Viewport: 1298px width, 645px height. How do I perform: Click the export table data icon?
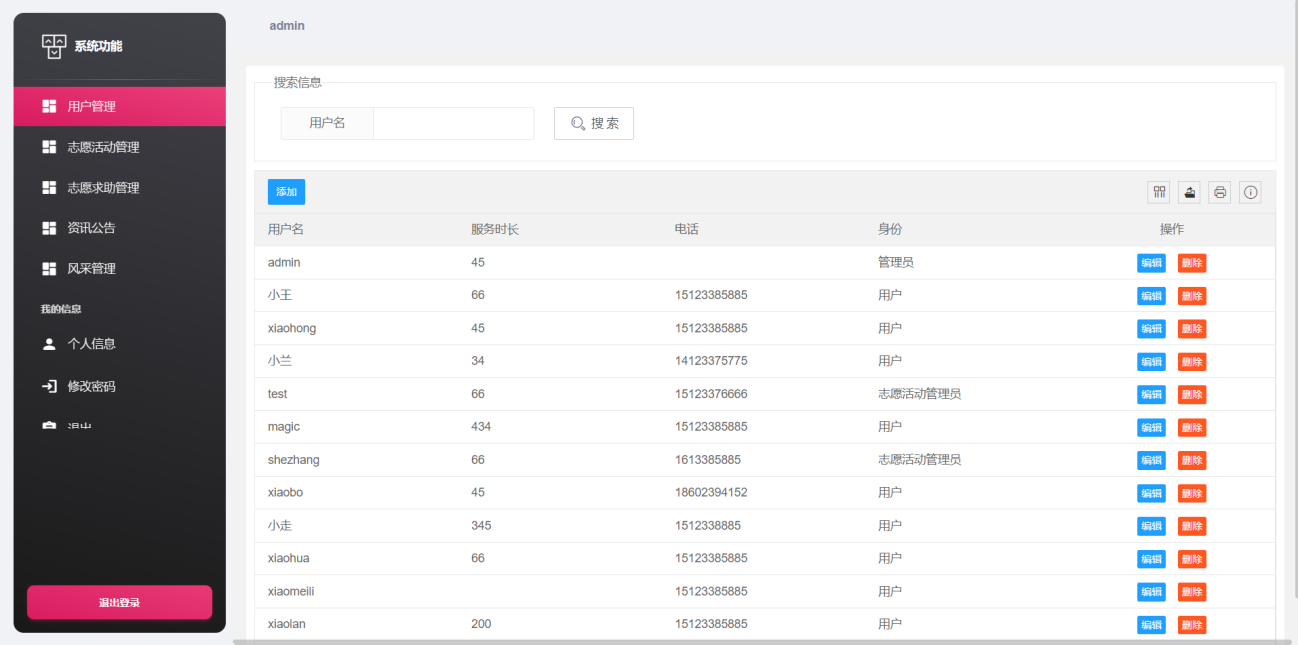[x=1190, y=192]
